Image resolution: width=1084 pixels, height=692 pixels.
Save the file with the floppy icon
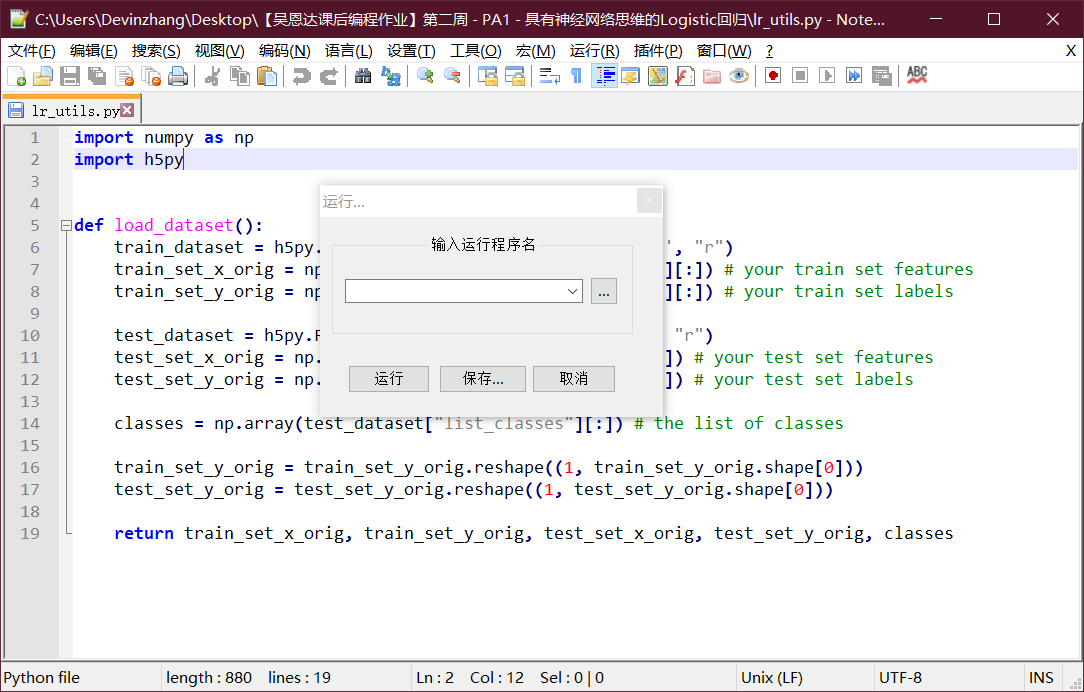(70, 76)
